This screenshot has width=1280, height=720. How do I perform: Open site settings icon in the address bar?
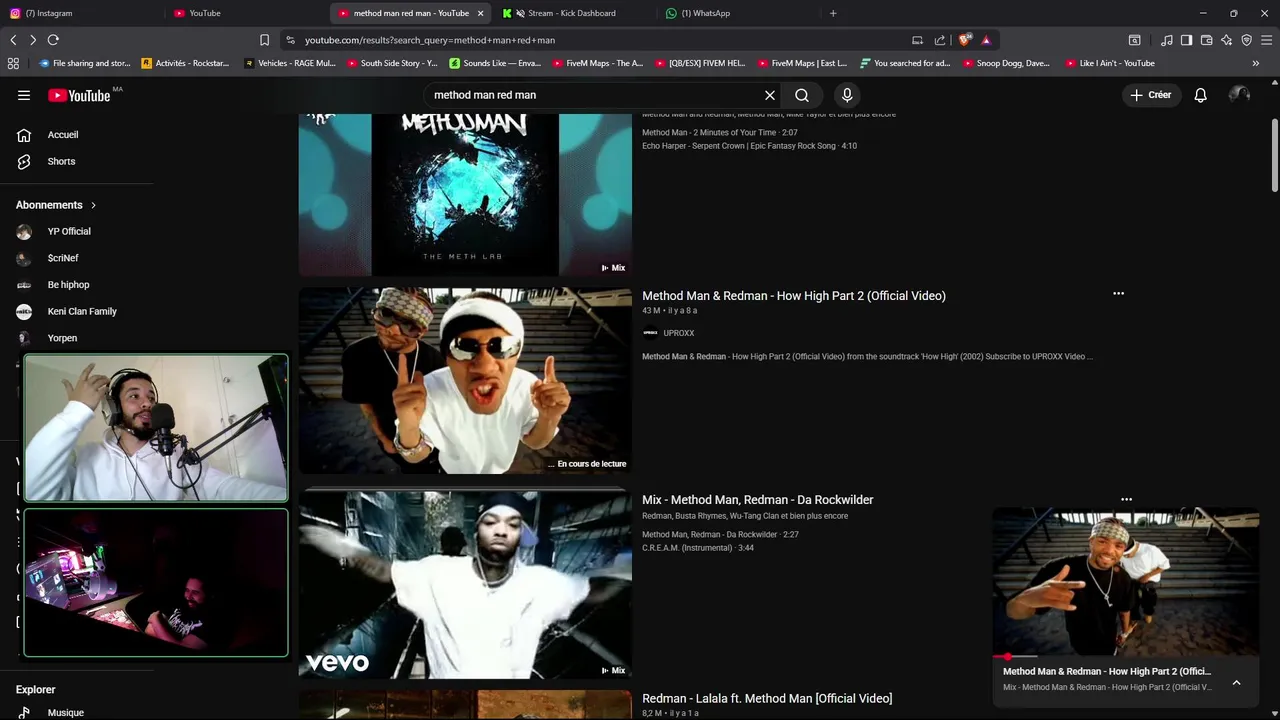click(290, 40)
